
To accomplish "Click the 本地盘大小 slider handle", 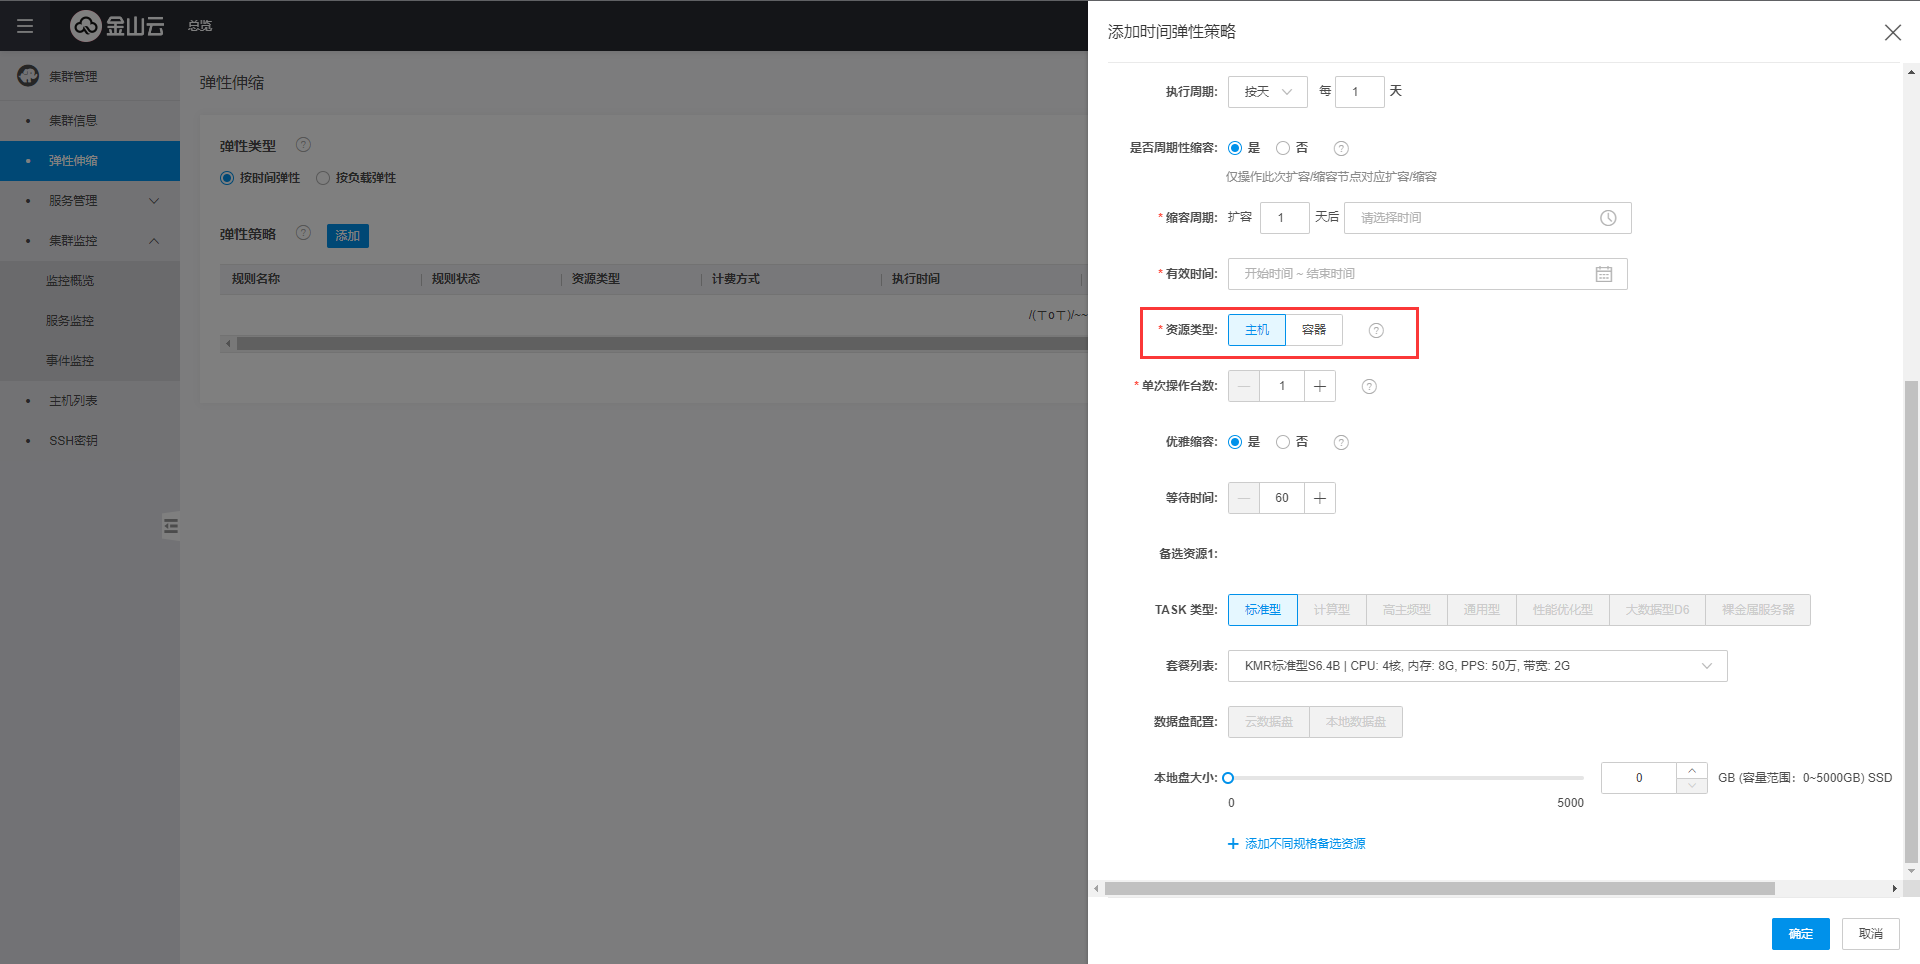I will pos(1229,778).
